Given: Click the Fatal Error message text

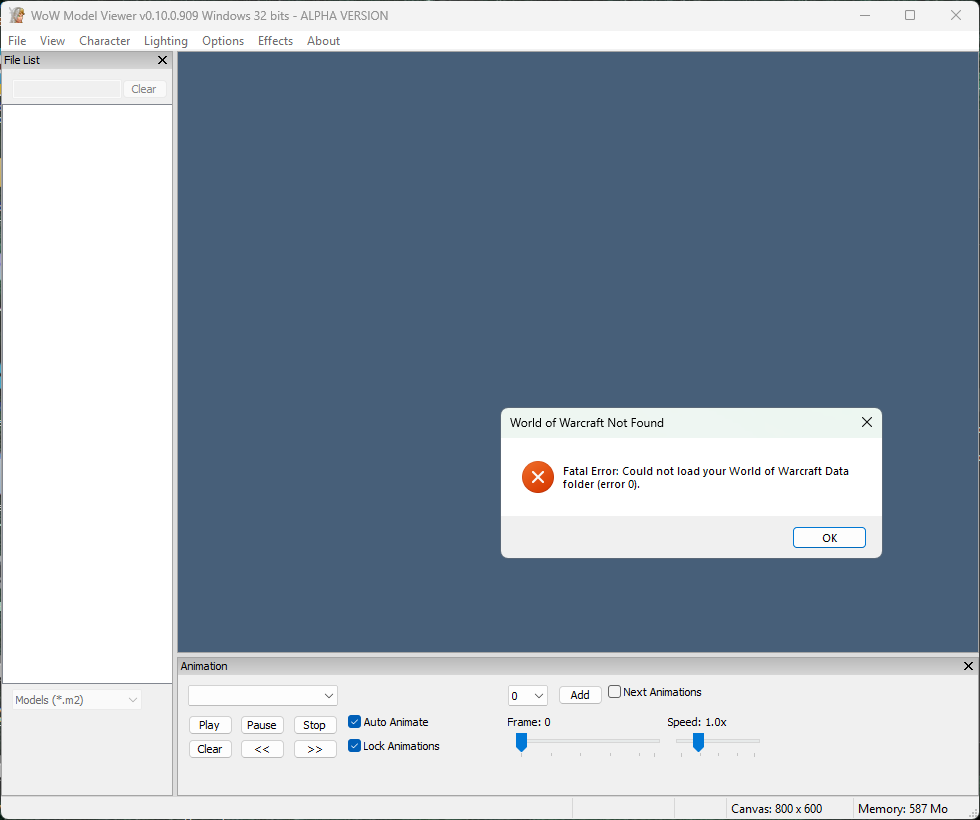Looking at the screenshot, I should (706, 478).
